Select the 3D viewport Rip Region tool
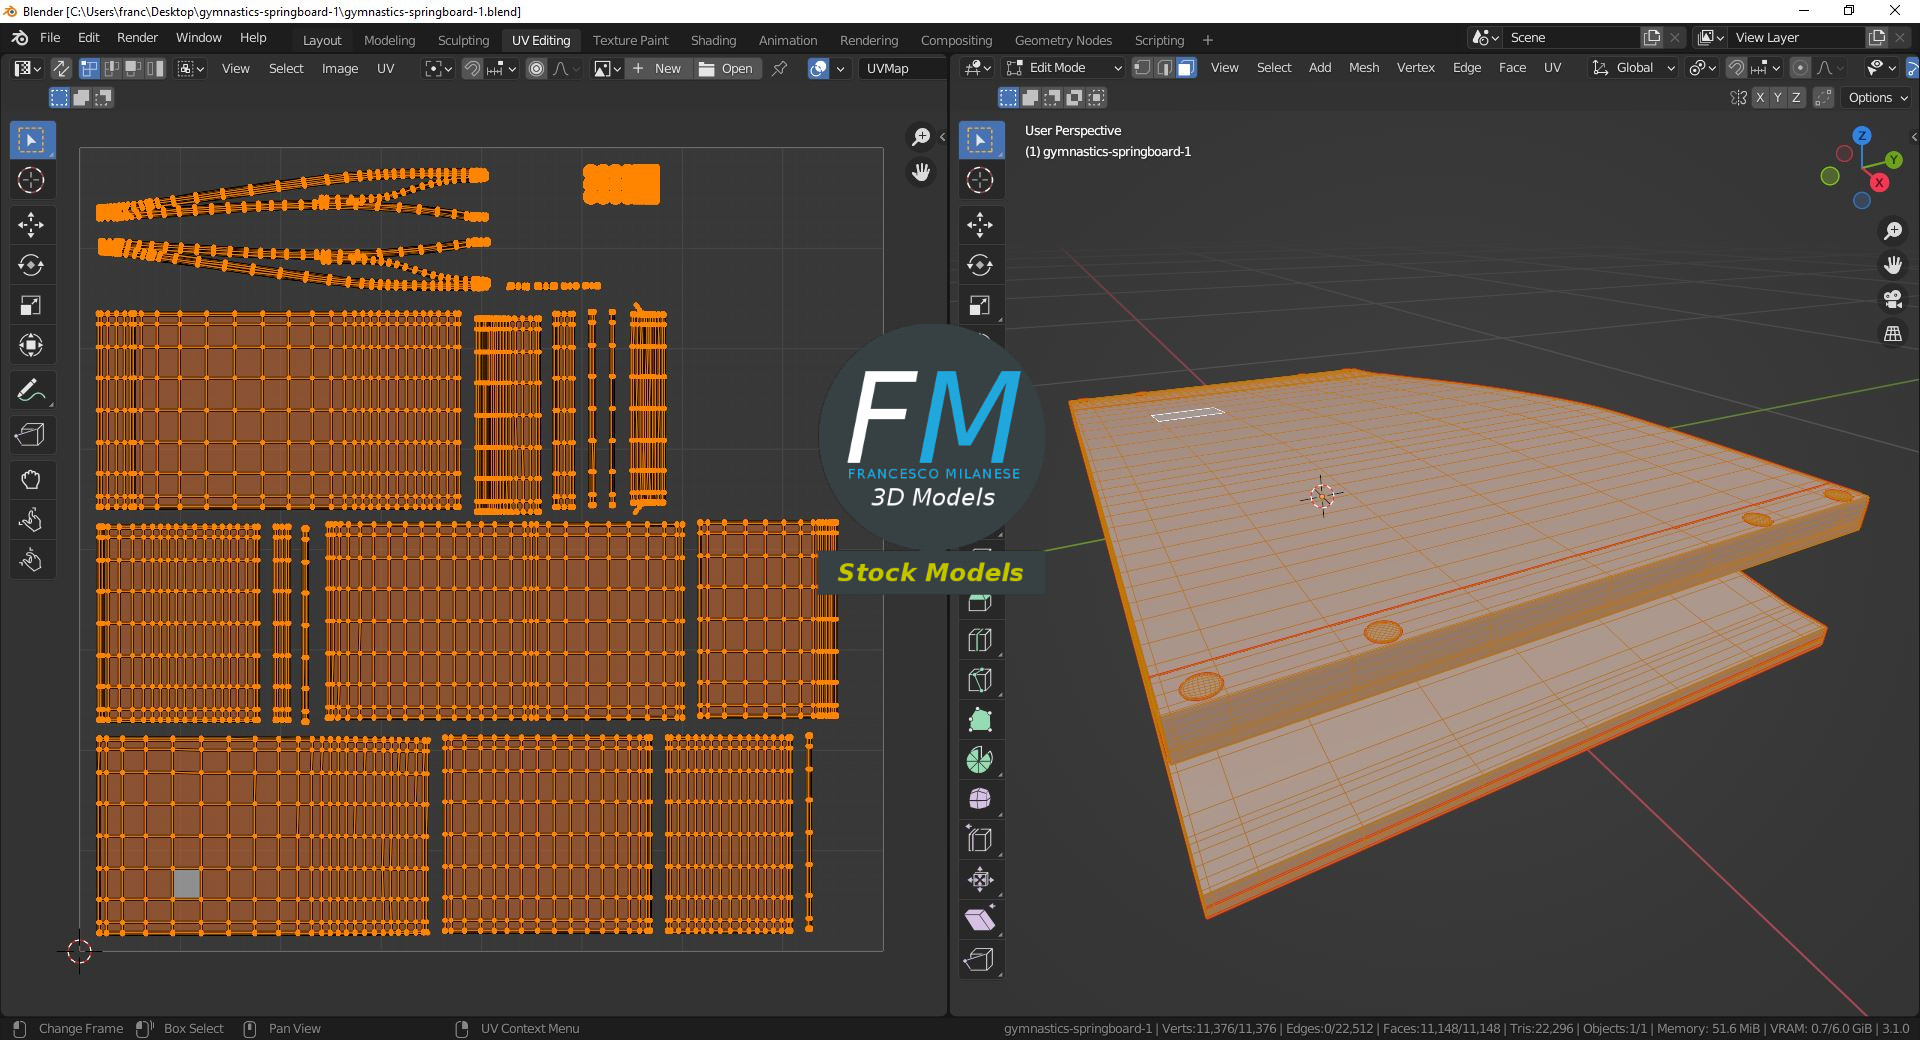The image size is (1920, 1040). click(981, 960)
